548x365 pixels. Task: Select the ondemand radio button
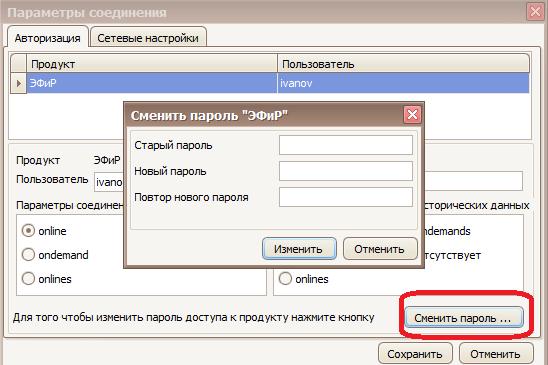(x=28, y=255)
